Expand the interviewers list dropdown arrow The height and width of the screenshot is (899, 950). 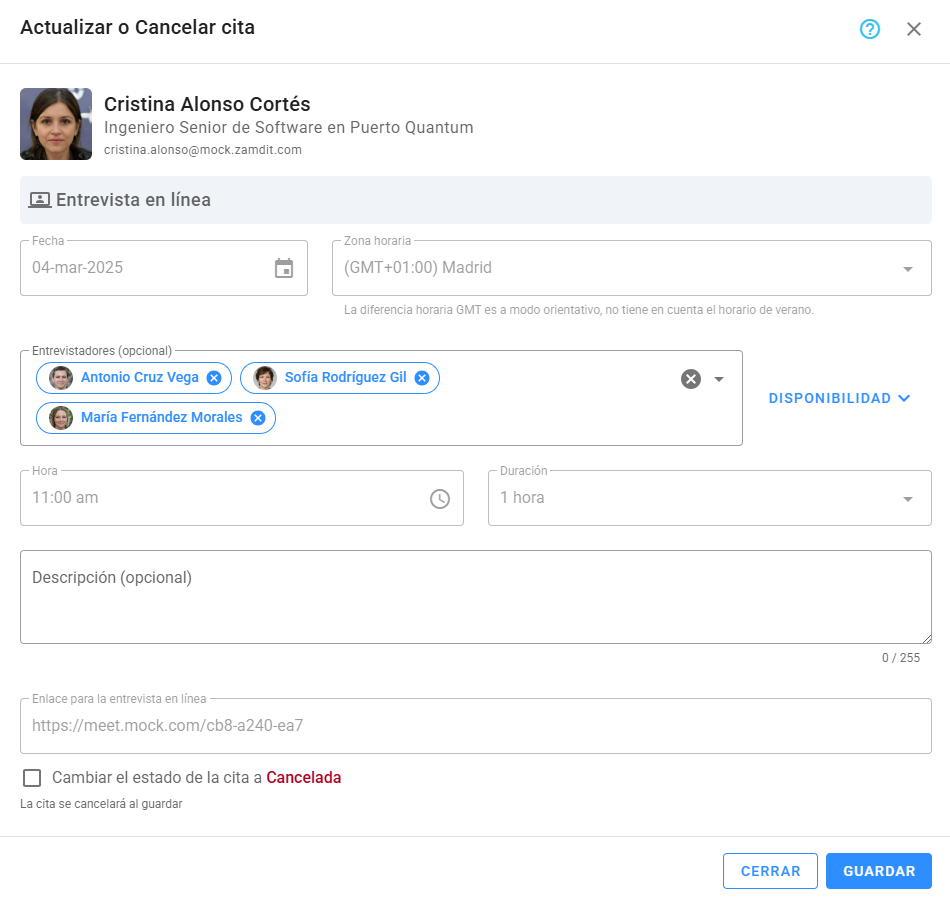click(x=718, y=379)
